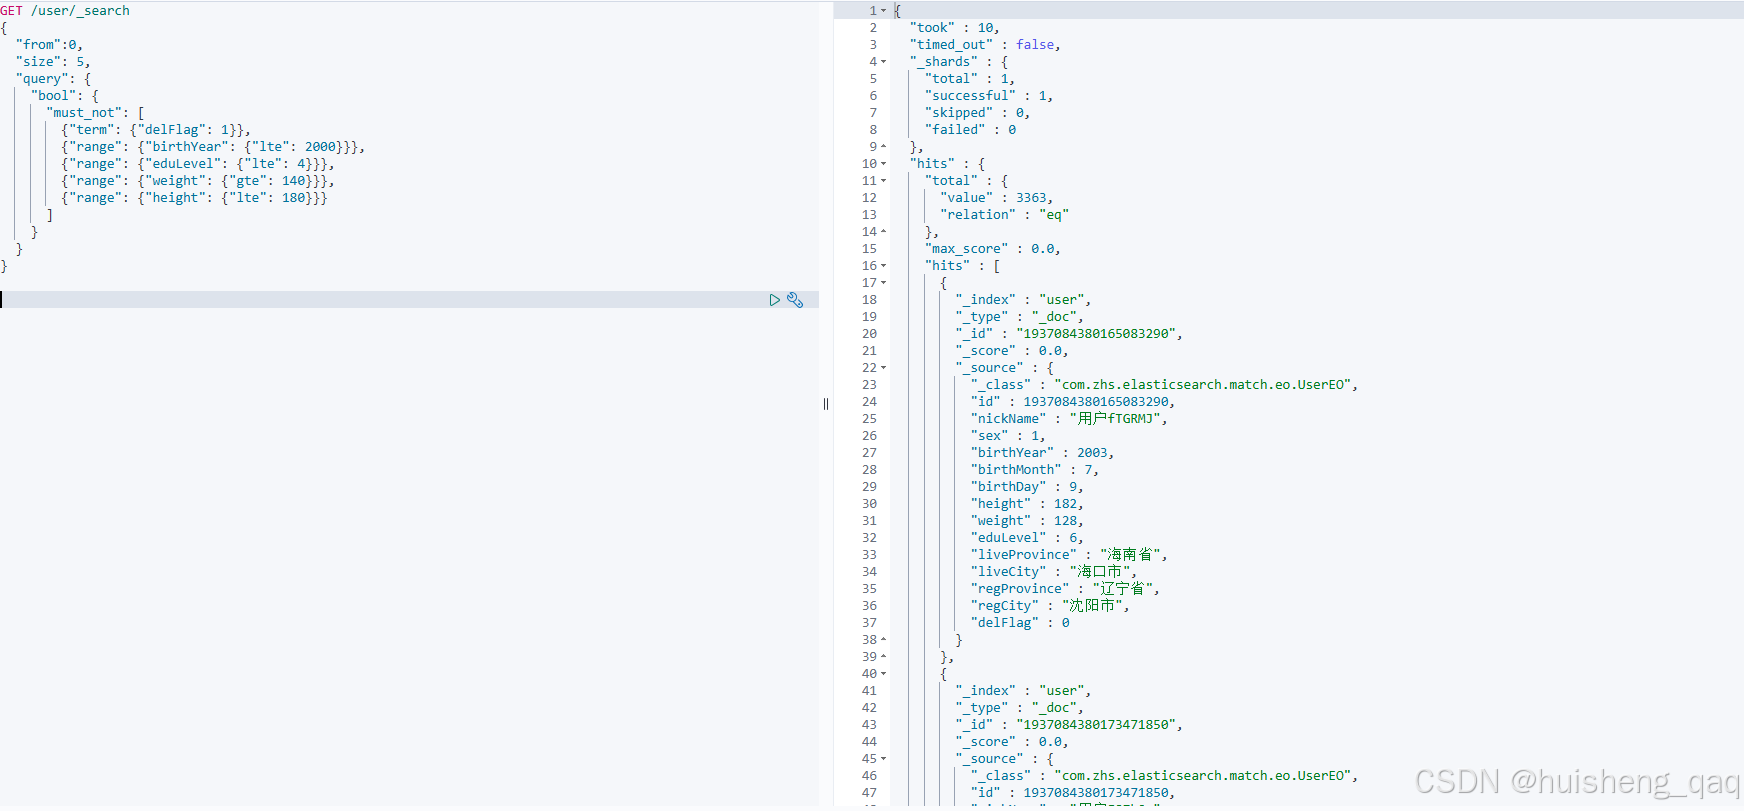
Task: Toggle the fold marker at line 38
Action: (884, 640)
